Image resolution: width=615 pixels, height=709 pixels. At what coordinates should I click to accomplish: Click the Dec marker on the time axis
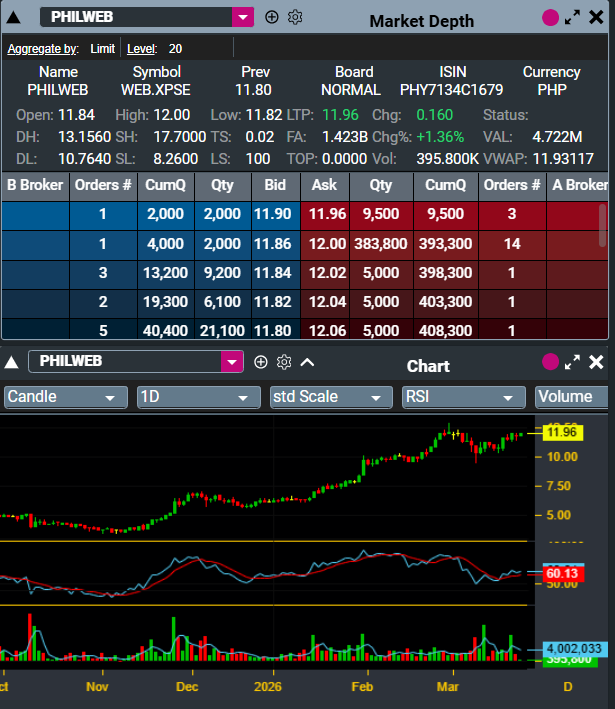(x=187, y=687)
